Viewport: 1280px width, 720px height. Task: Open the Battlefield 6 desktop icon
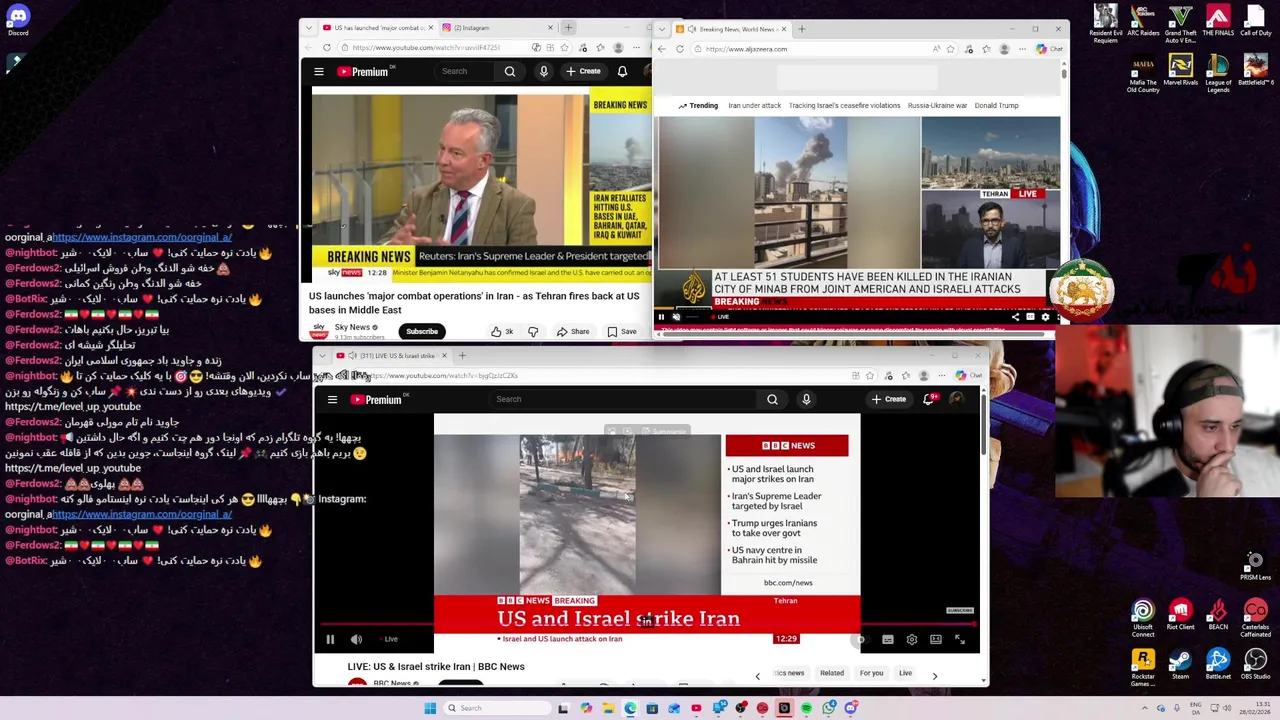(x=1255, y=71)
